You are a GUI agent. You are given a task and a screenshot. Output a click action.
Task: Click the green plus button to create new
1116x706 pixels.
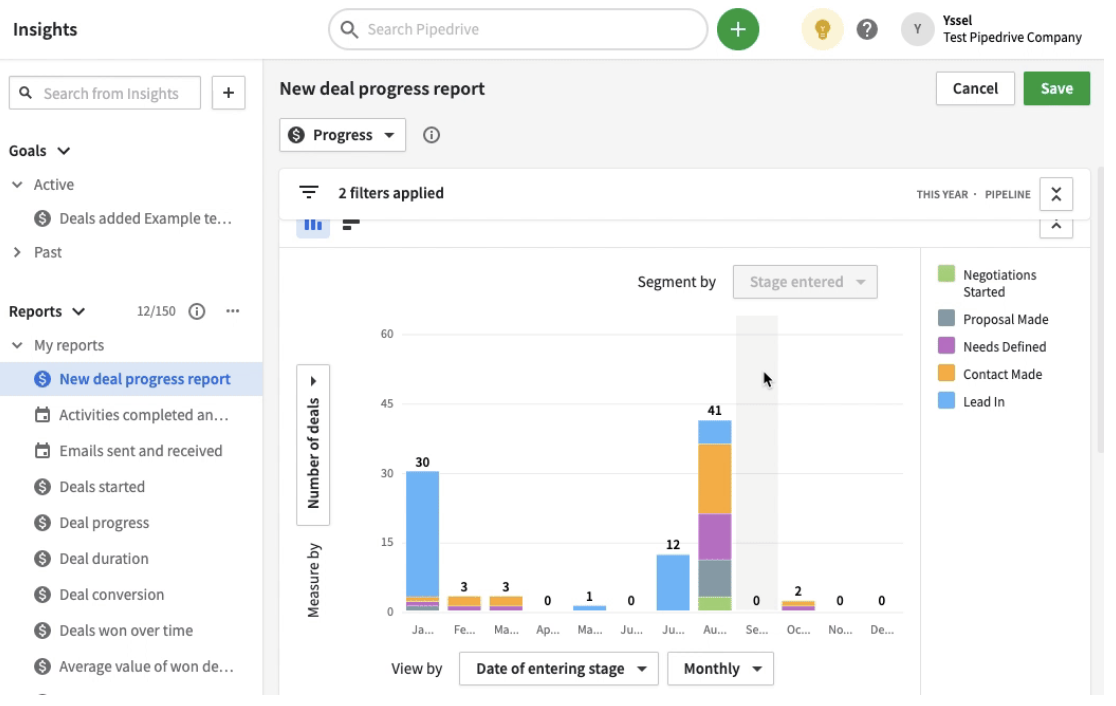pyautogui.click(x=738, y=28)
